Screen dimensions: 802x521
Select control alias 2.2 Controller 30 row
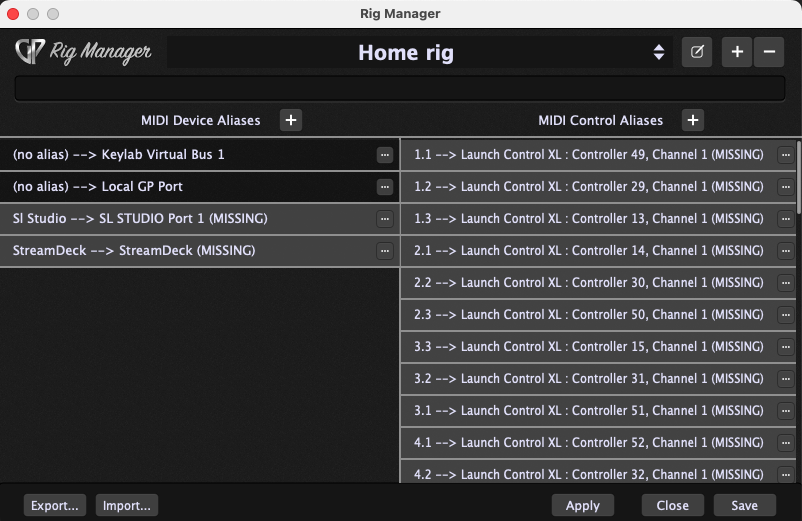tap(598, 283)
